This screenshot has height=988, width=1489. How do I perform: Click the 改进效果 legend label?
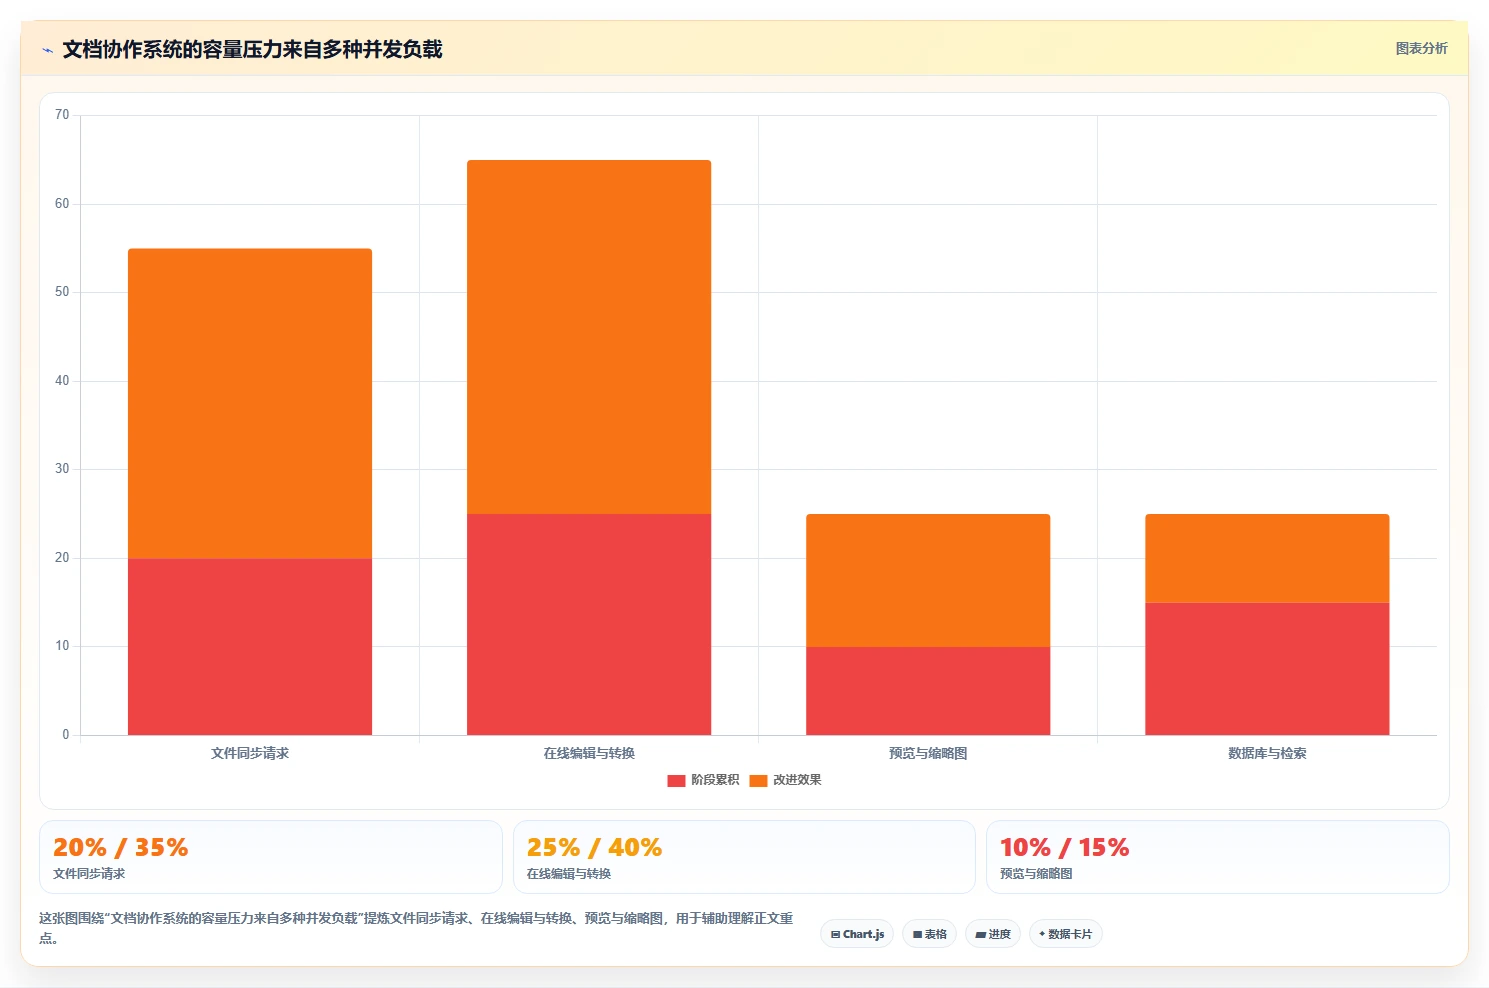click(797, 780)
